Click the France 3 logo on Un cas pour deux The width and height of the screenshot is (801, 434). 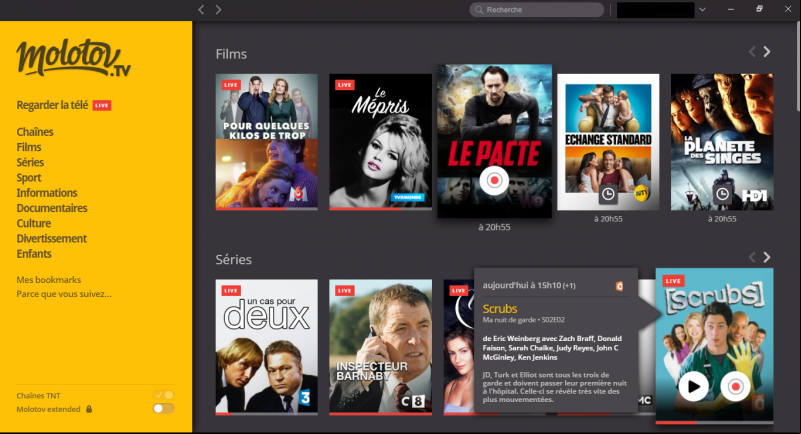305,397
